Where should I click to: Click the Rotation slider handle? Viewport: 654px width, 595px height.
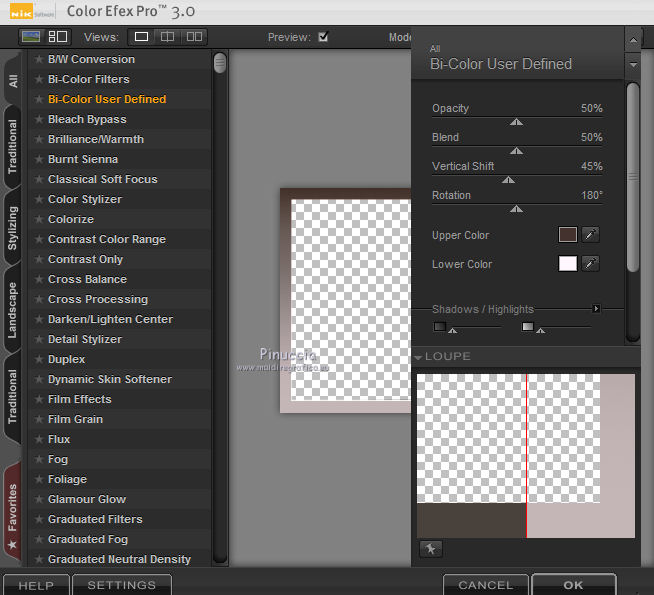(x=516, y=208)
